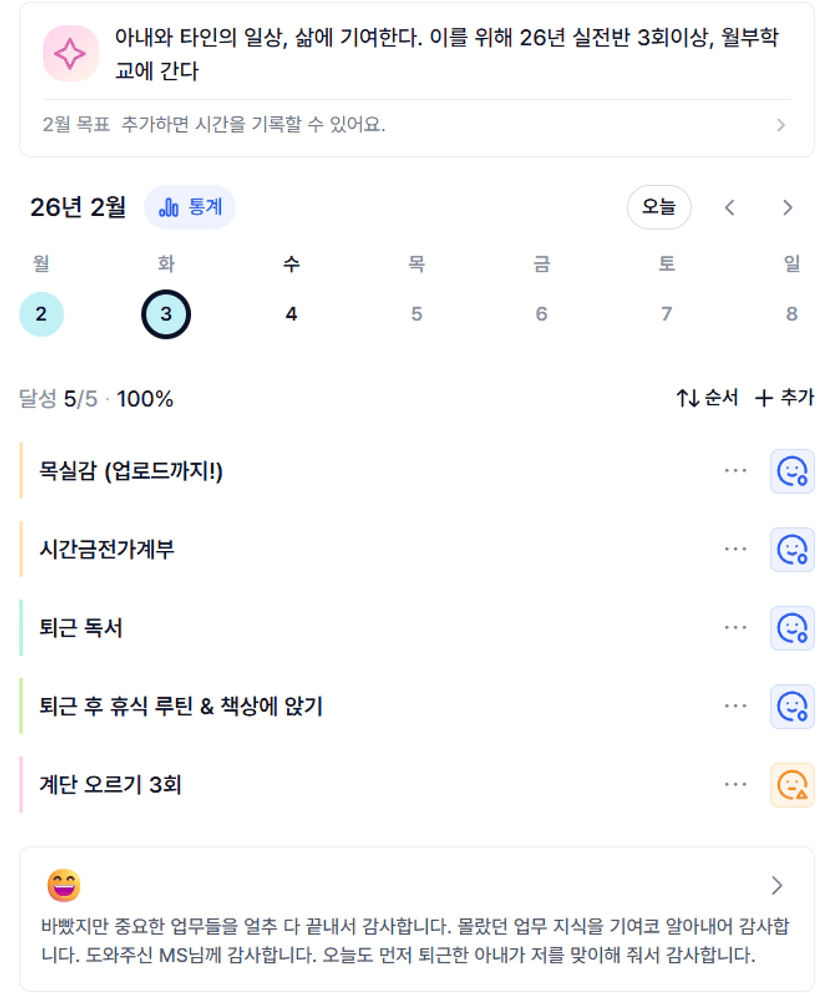Open more options for 목실감 habit
827x993 pixels.
[735, 471]
